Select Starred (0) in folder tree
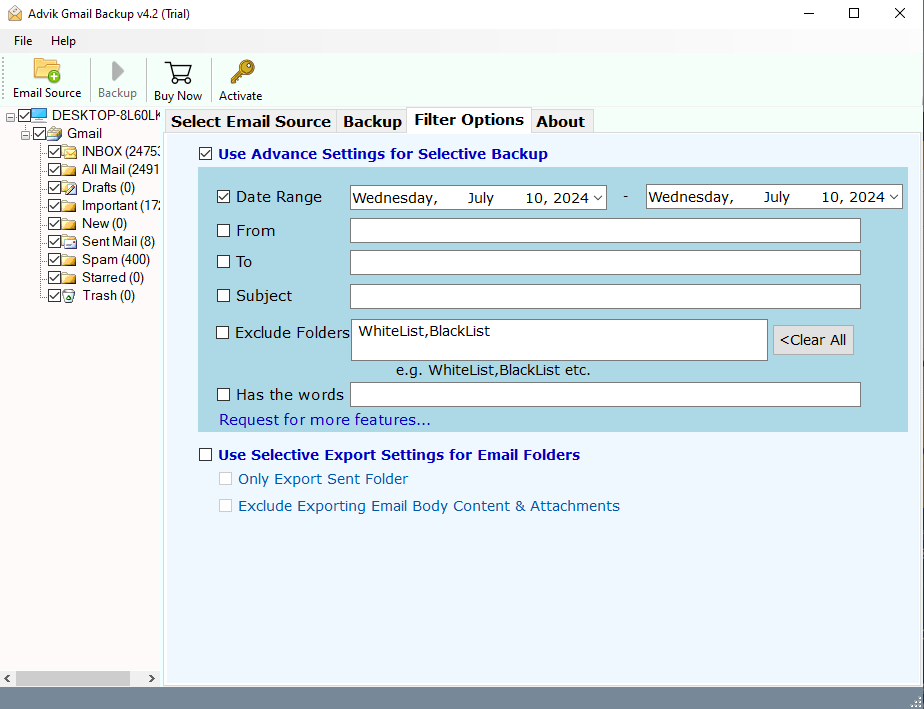Screen dimensions: 924x709 (x=113, y=278)
